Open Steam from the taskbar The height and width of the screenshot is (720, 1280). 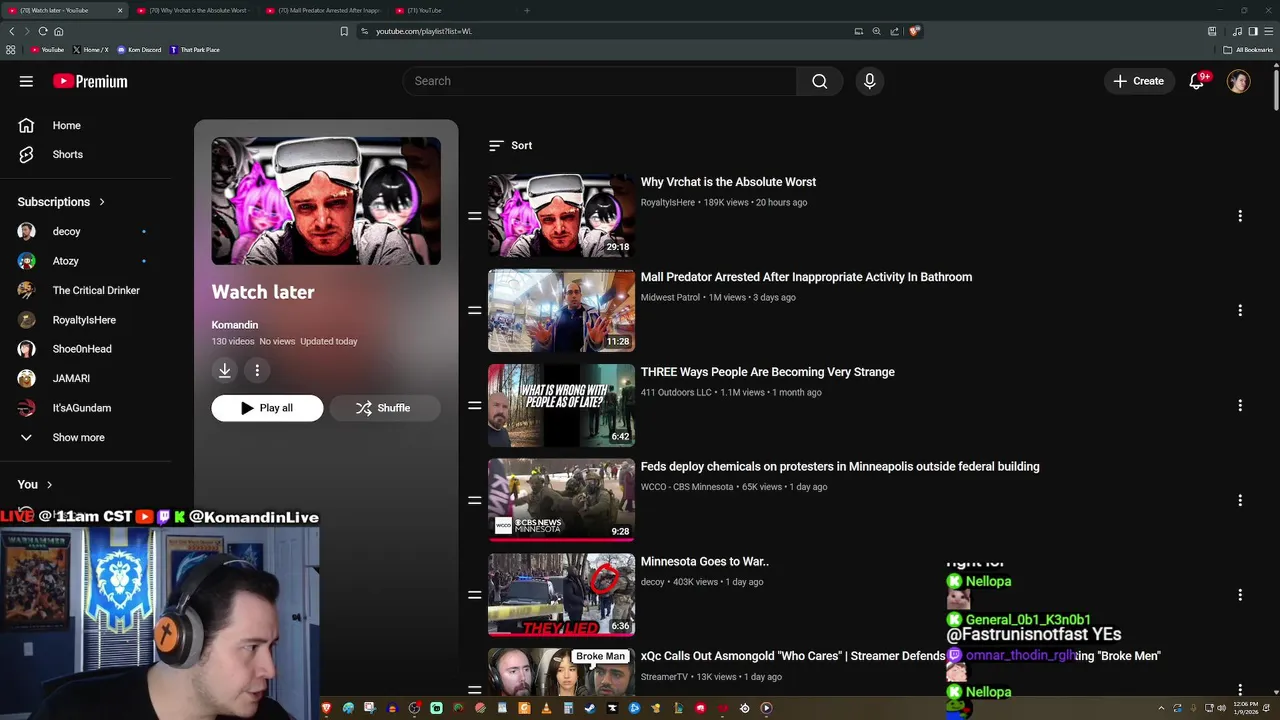590,708
